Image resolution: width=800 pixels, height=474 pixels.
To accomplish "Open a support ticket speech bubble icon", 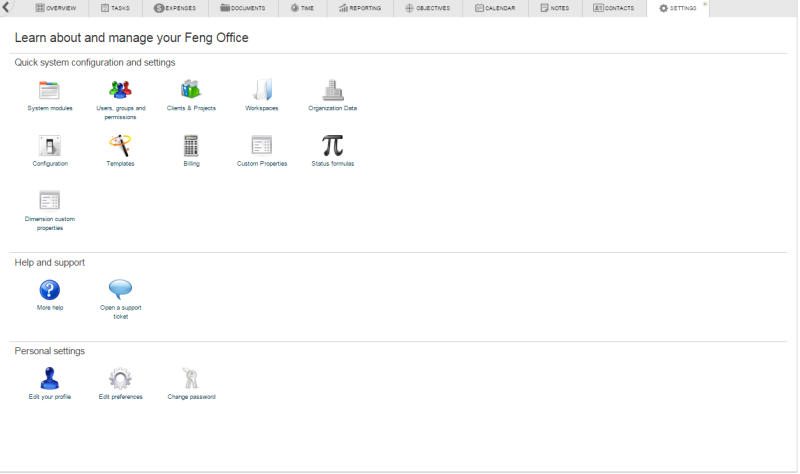I will [120, 290].
